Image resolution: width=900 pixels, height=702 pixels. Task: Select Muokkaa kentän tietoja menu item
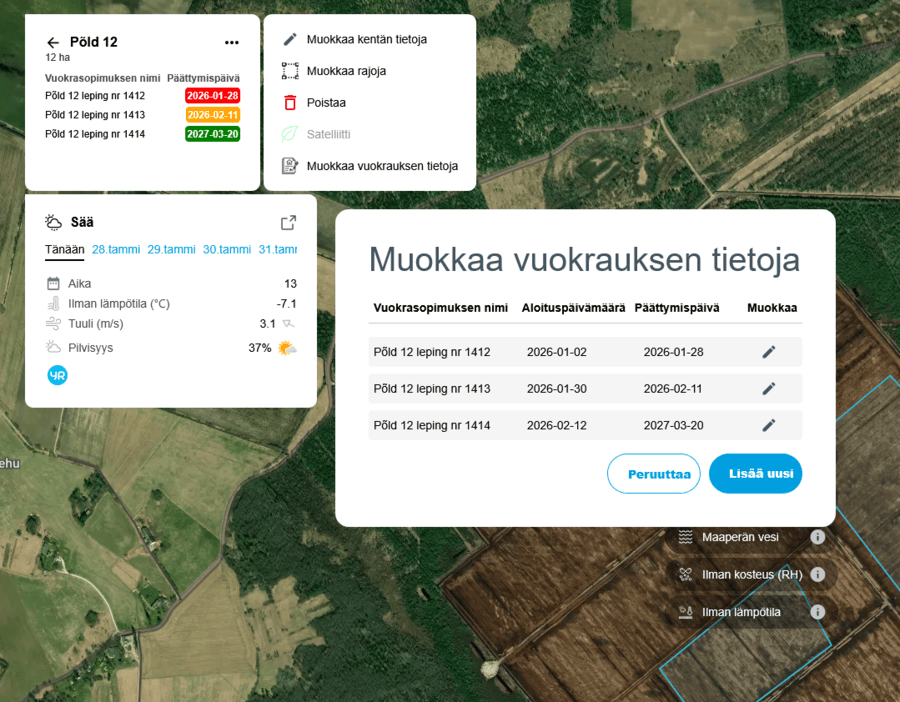[366, 40]
